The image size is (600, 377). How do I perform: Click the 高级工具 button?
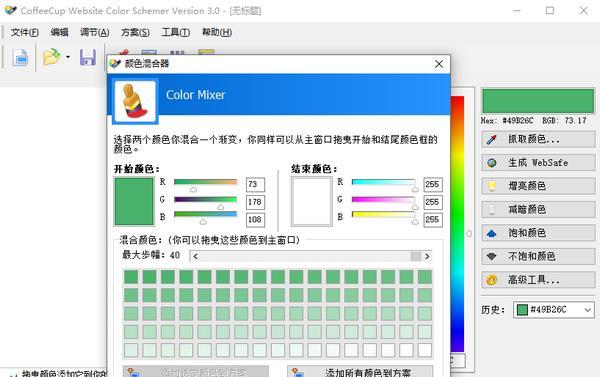(538, 280)
